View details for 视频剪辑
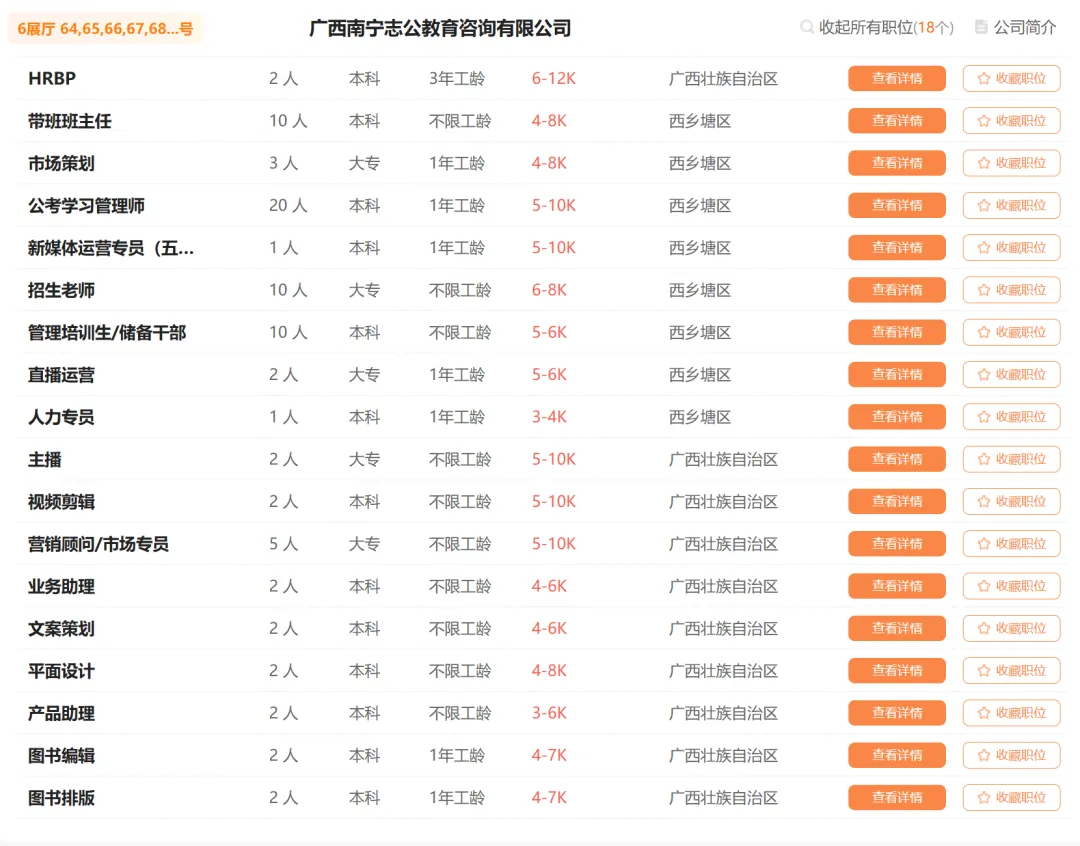 [897, 502]
